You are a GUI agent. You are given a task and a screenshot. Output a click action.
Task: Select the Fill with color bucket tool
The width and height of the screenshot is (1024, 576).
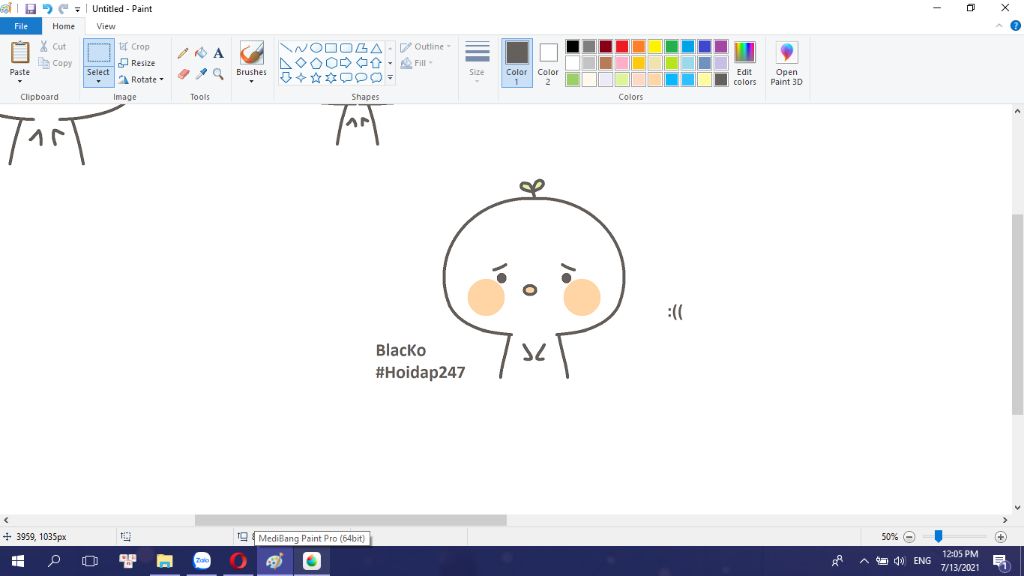[201, 54]
